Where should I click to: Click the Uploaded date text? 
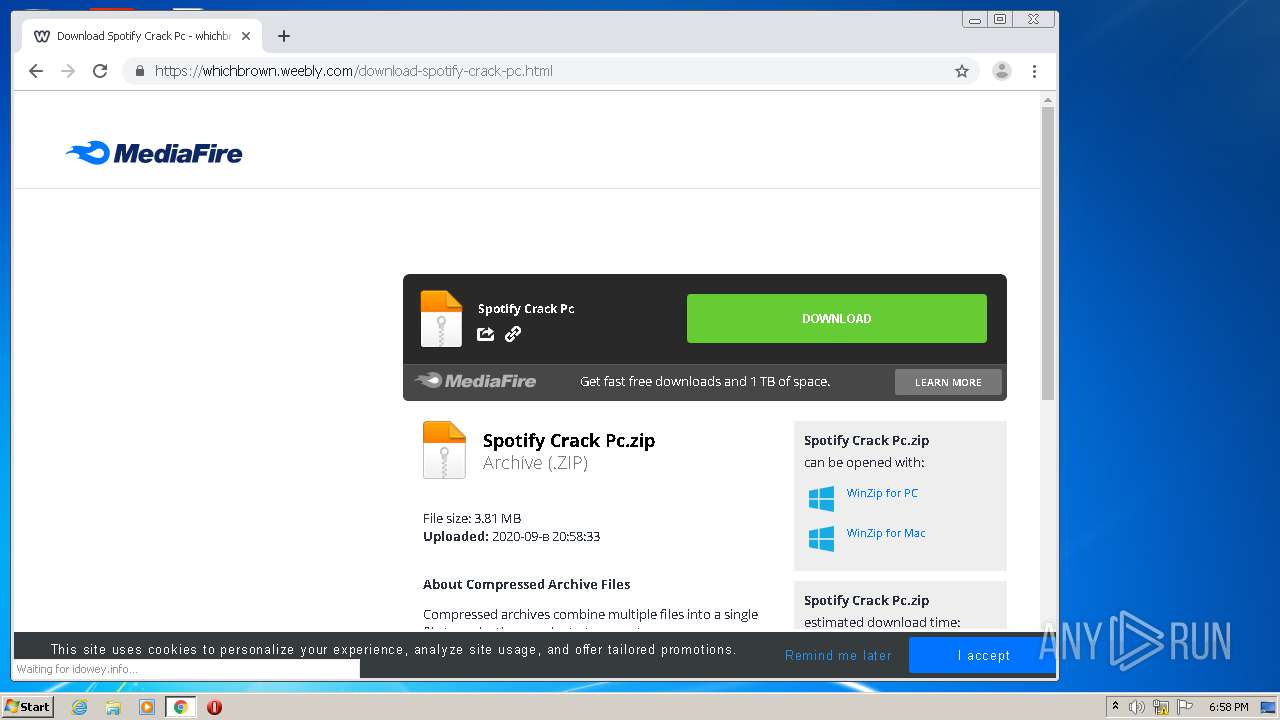tap(511, 536)
